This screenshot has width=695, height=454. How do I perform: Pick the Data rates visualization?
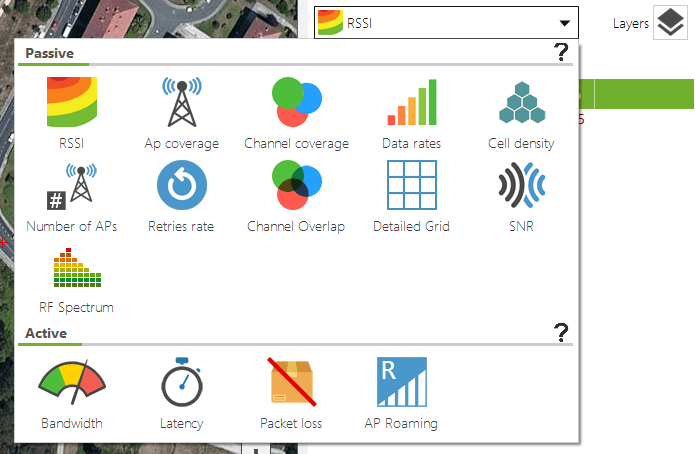(x=412, y=113)
